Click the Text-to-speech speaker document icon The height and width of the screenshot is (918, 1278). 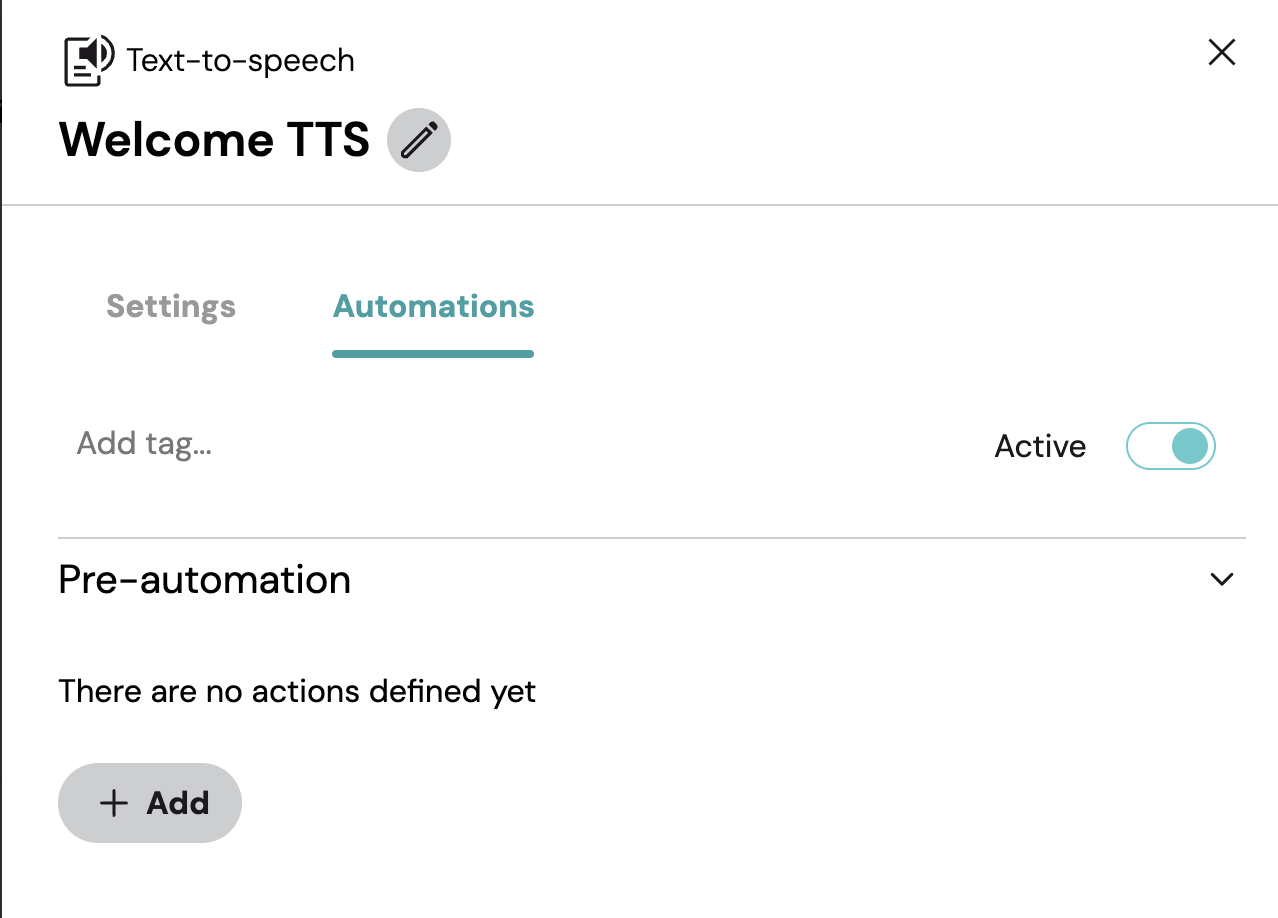click(x=89, y=61)
